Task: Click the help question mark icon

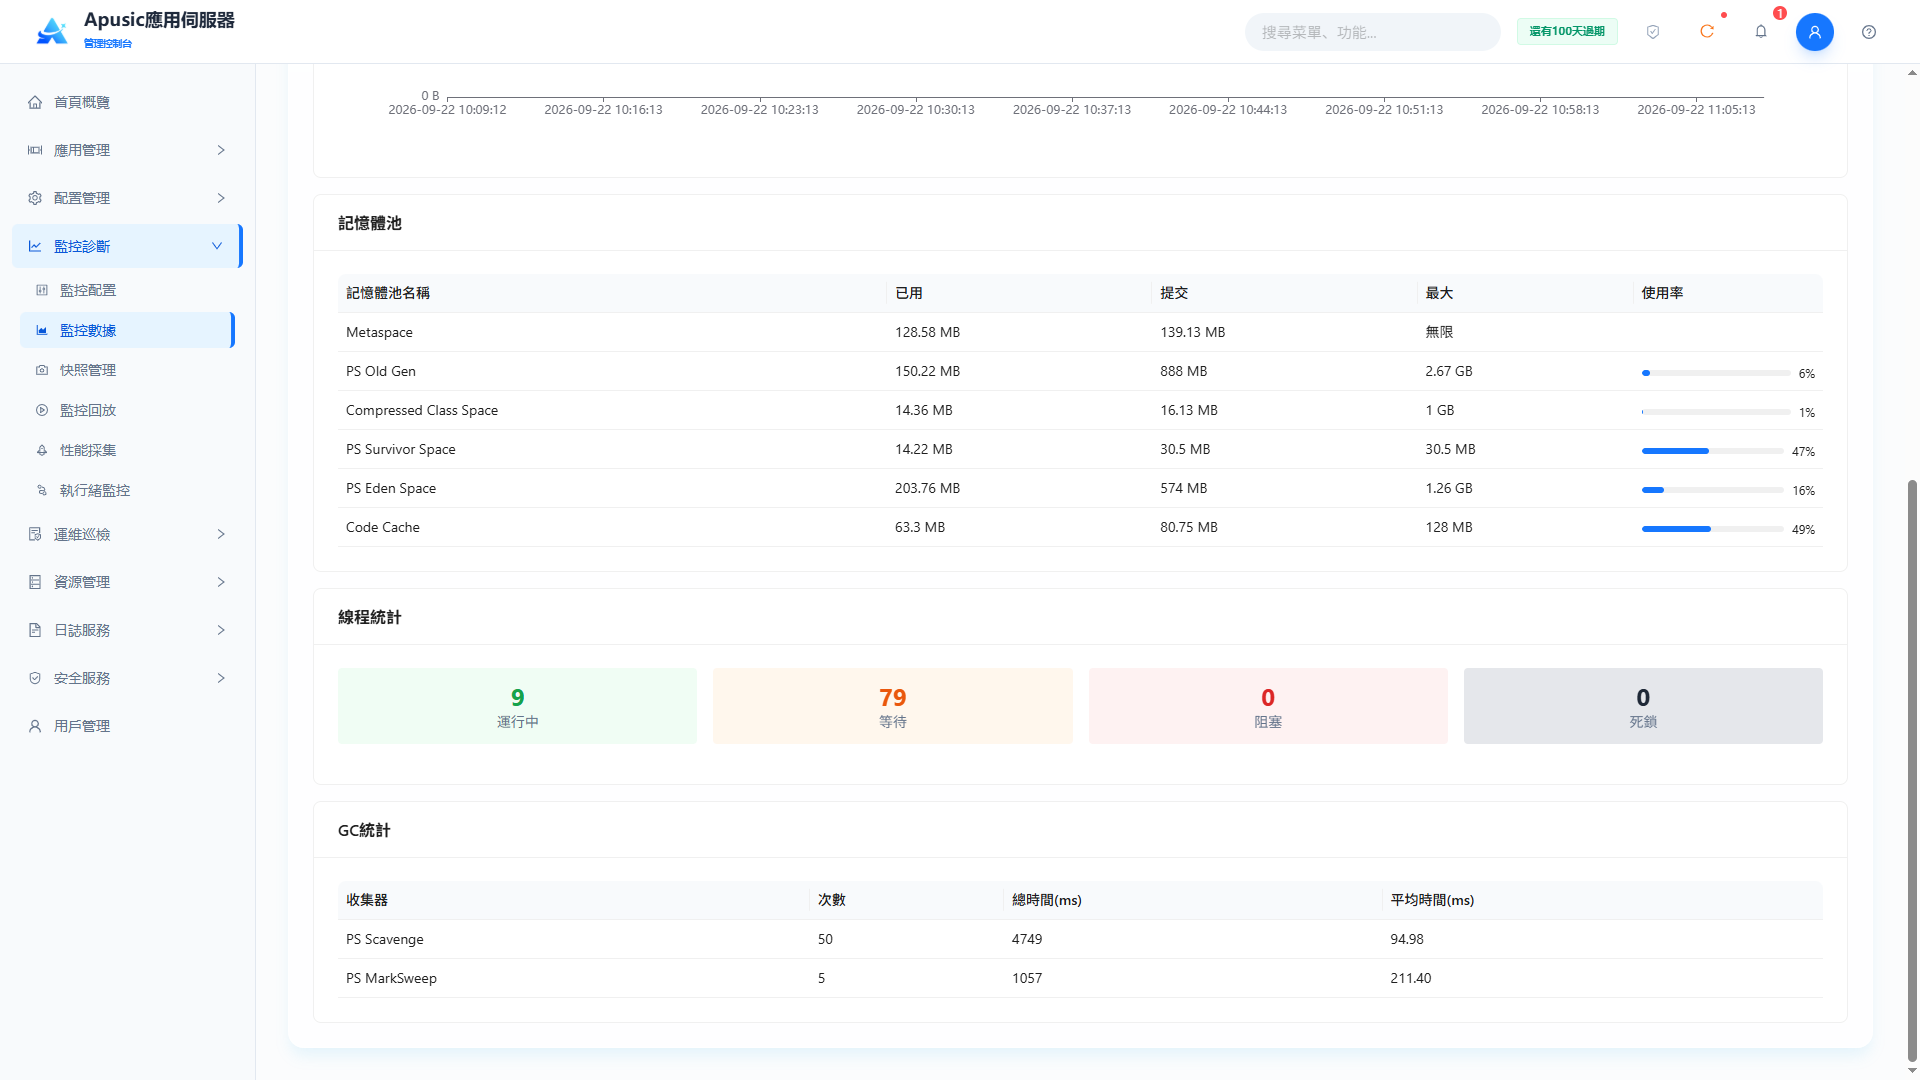Action: click(x=1869, y=32)
